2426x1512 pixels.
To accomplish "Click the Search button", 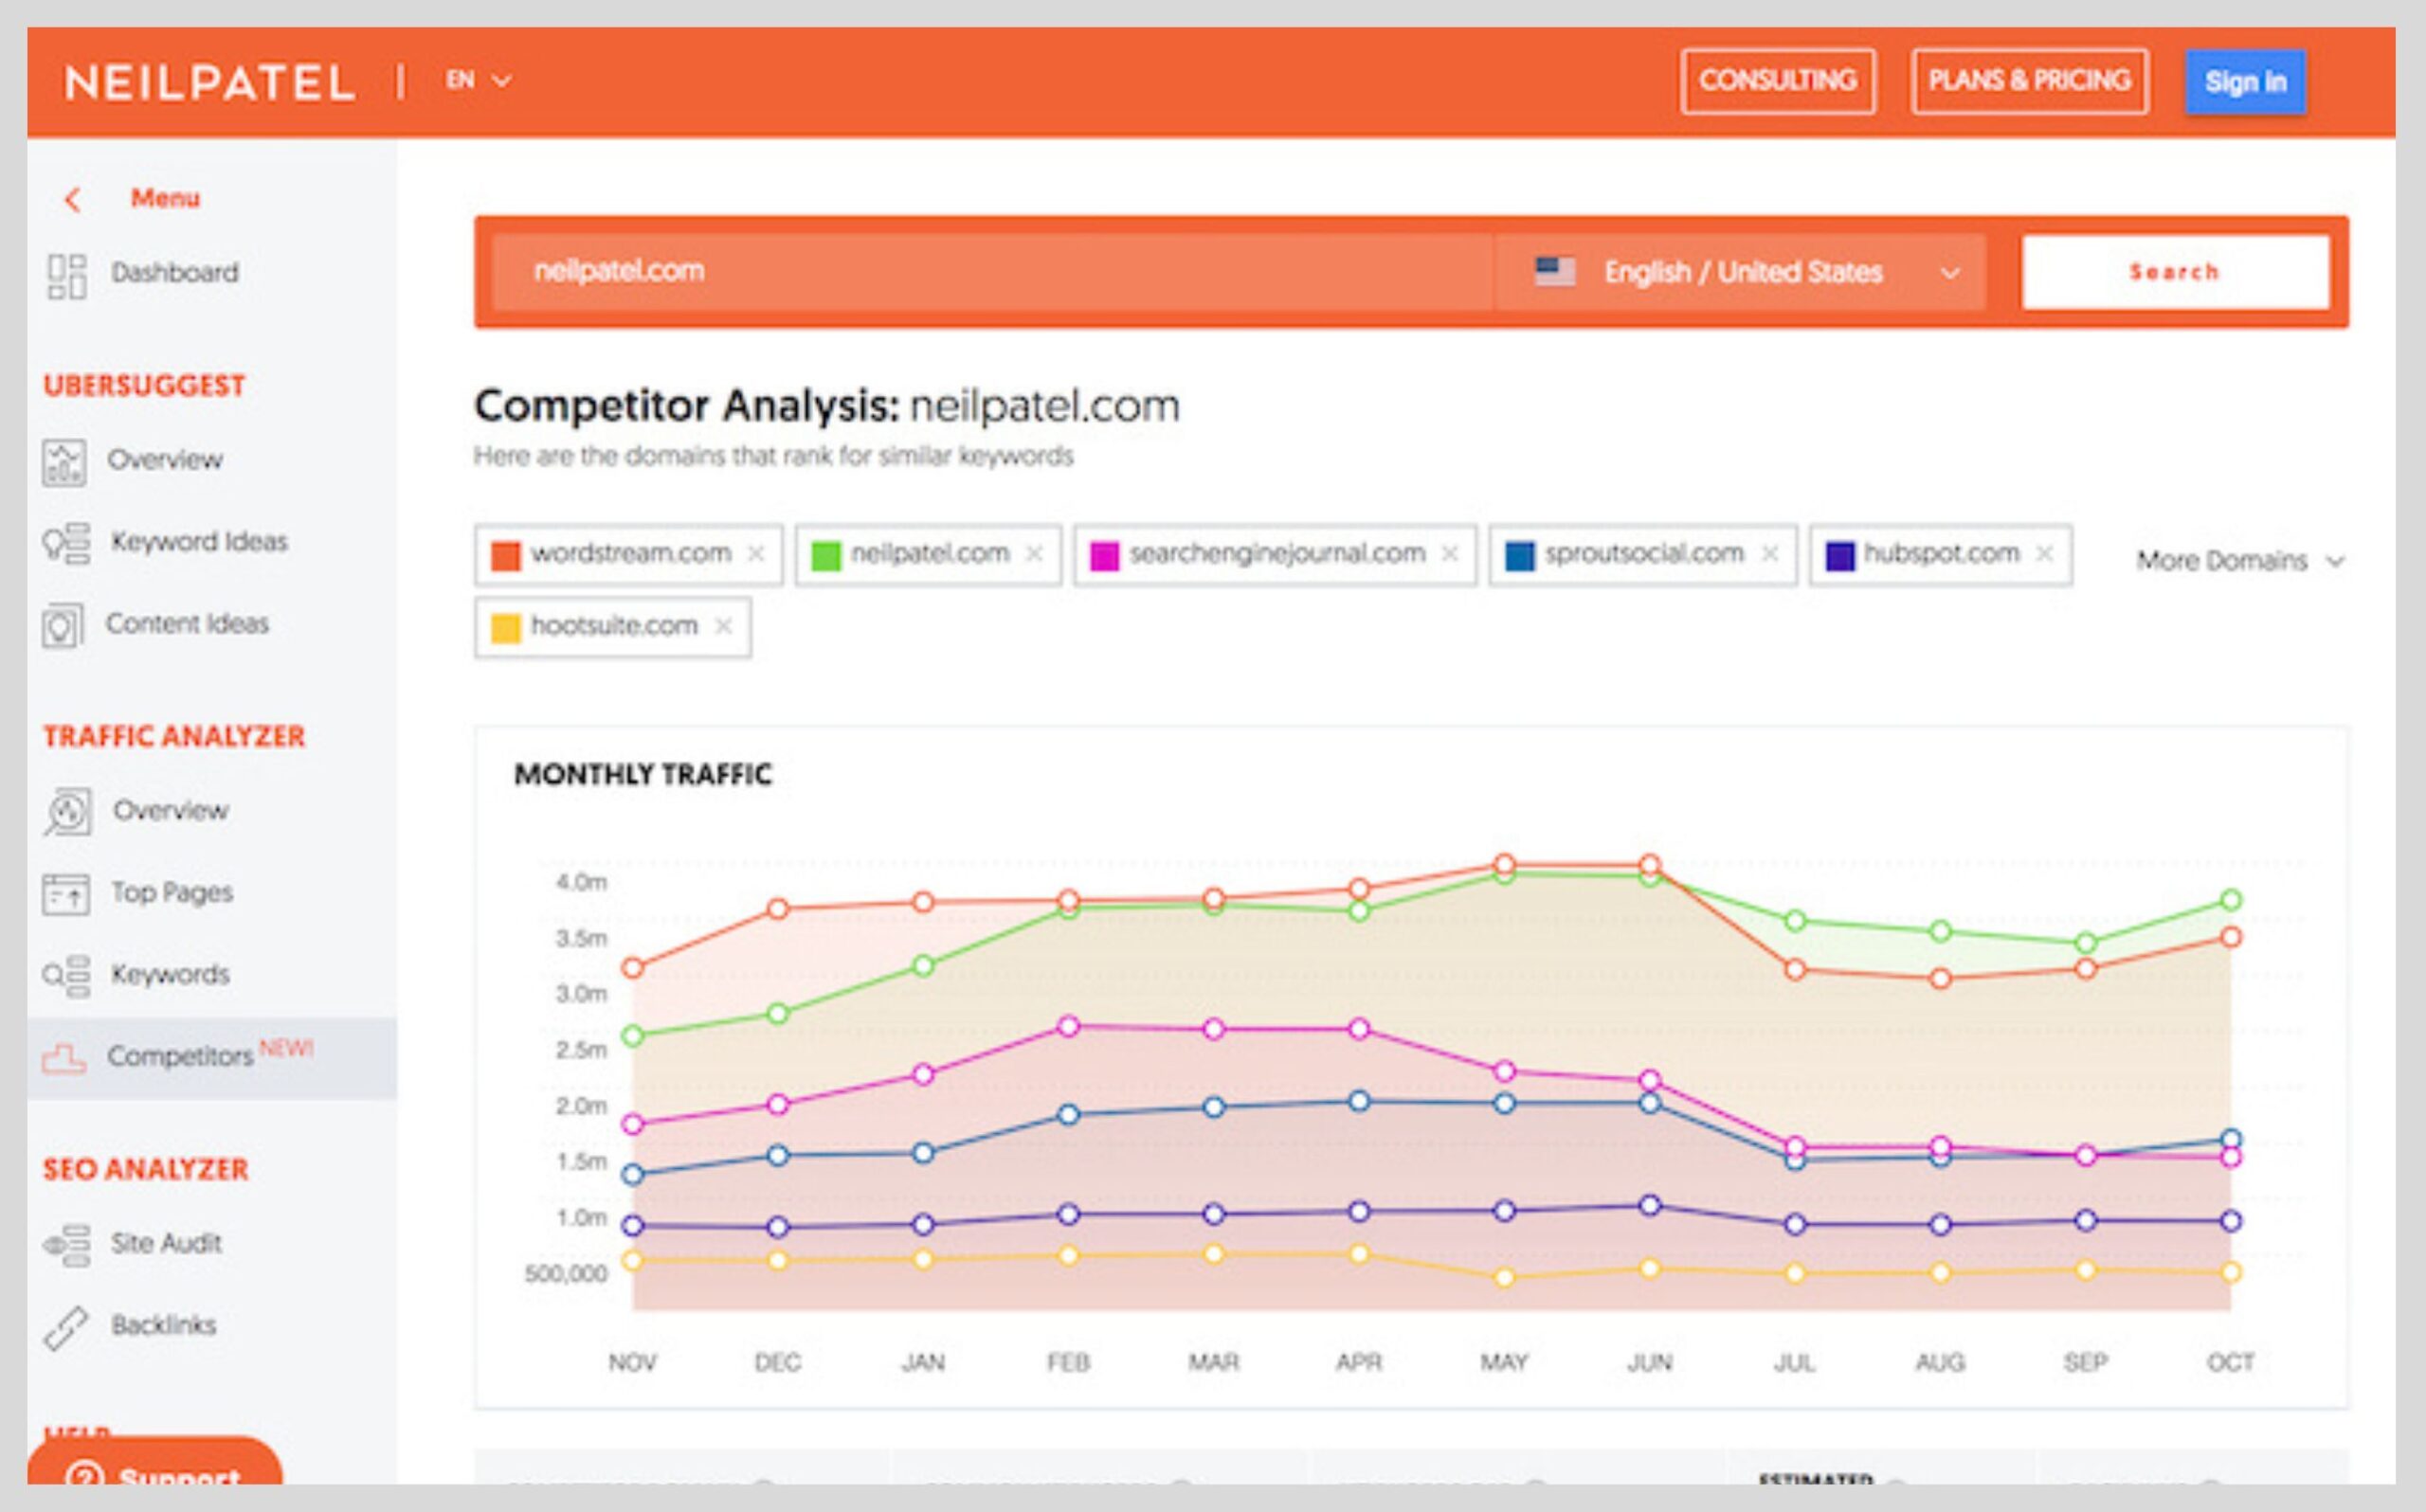I will click(2175, 272).
